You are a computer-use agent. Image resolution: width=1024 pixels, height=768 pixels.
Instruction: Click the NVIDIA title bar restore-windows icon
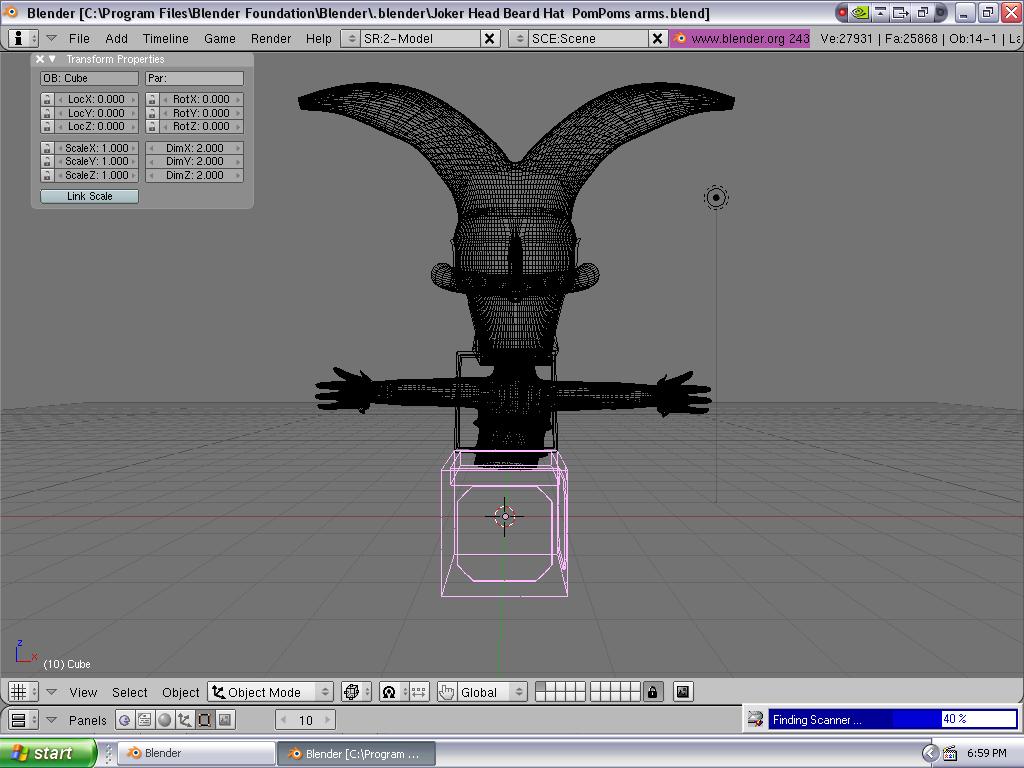(x=923, y=12)
